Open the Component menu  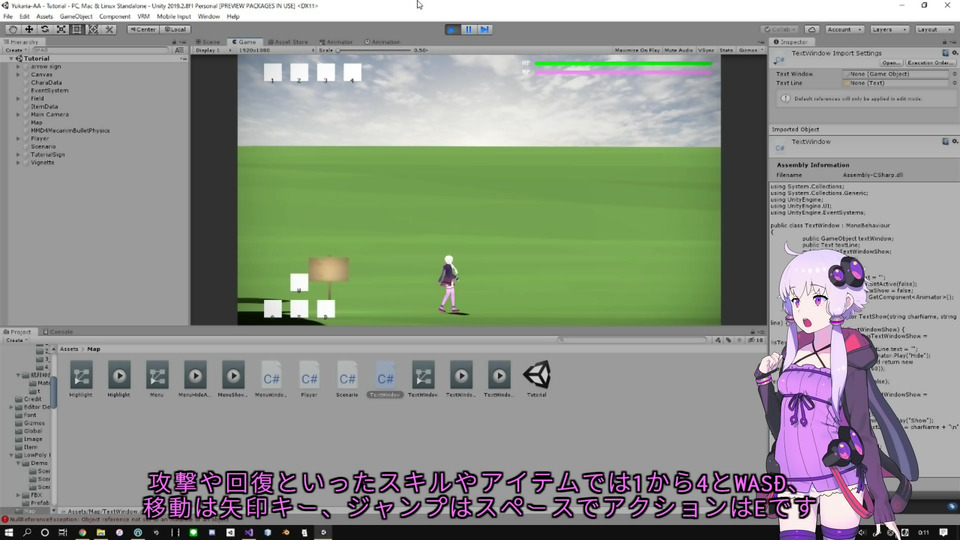point(114,17)
